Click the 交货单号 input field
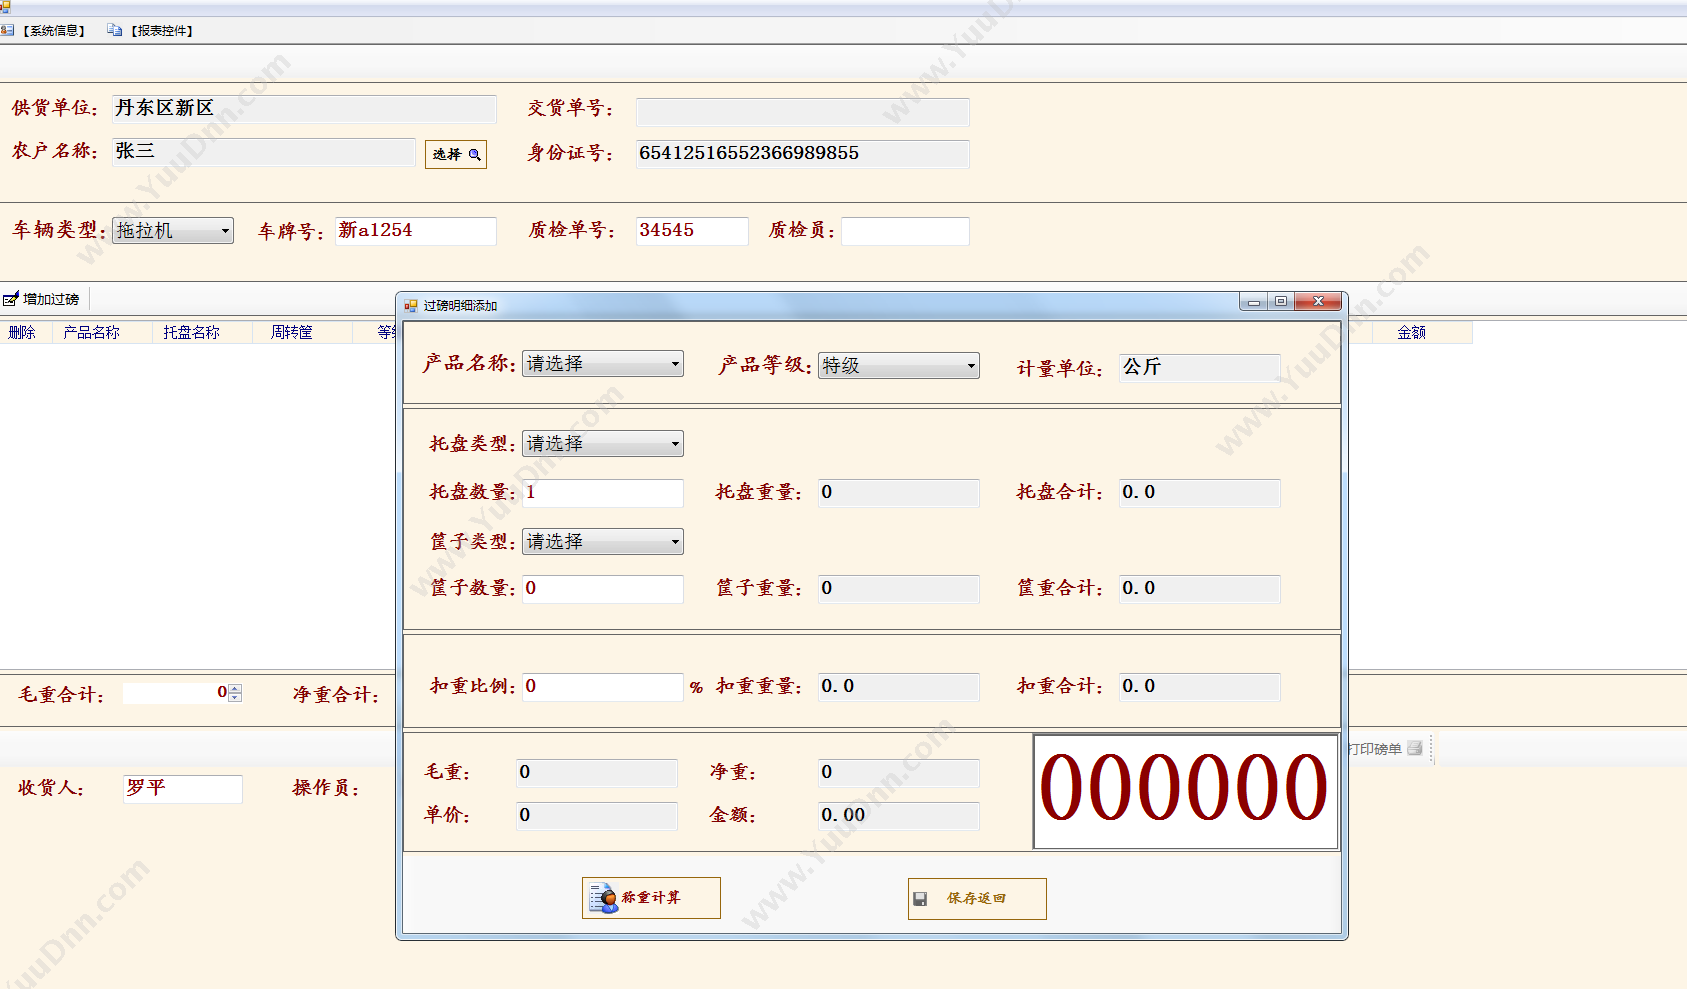Image resolution: width=1687 pixels, height=989 pixels. 803,112
